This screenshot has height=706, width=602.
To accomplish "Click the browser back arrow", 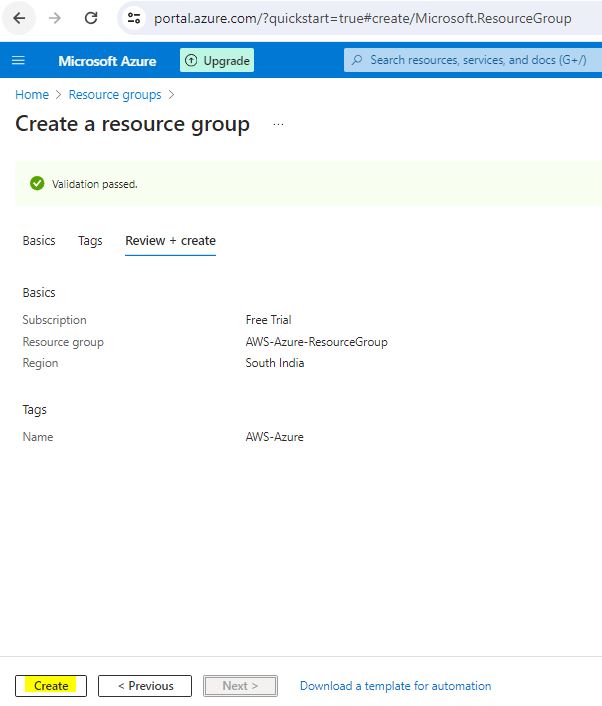I will click(x=20, y=18).
